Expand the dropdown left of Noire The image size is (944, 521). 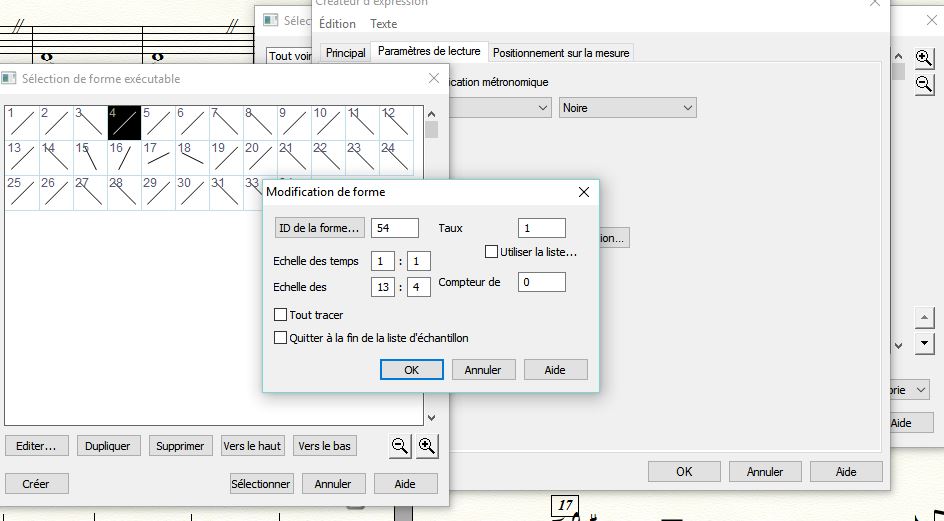pos(543,107)
